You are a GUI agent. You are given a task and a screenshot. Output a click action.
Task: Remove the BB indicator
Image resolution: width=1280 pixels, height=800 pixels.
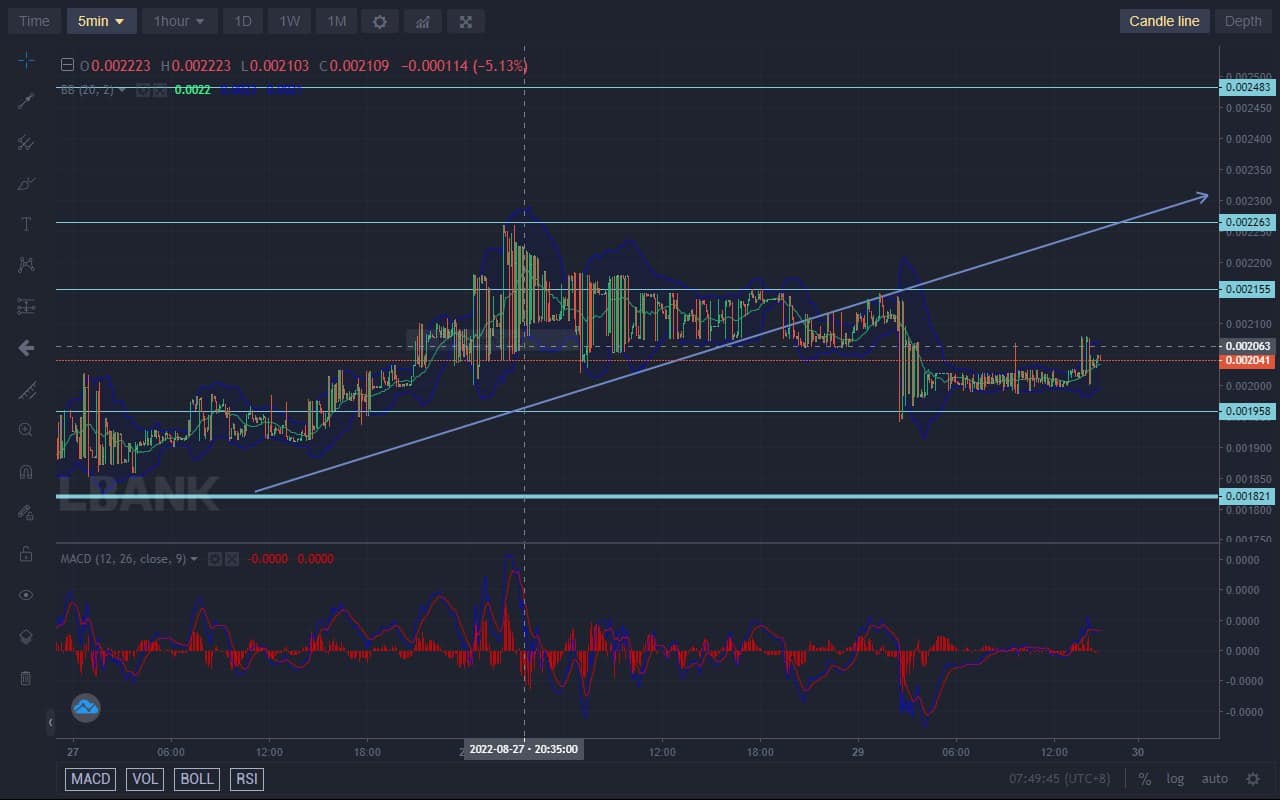coord(158,90)
